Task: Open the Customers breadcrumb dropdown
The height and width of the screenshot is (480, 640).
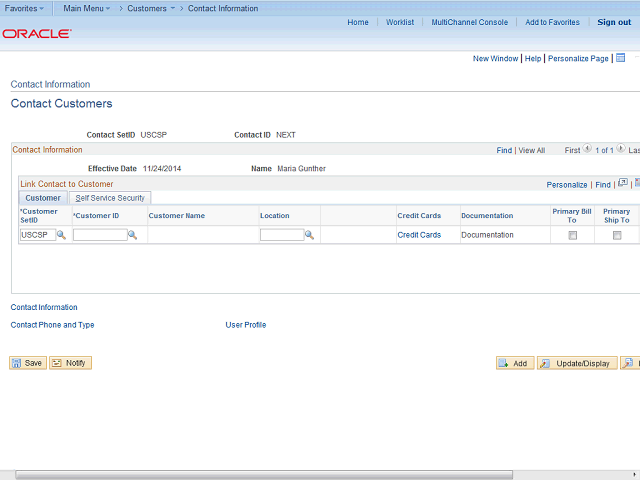Action: [151, 8]
